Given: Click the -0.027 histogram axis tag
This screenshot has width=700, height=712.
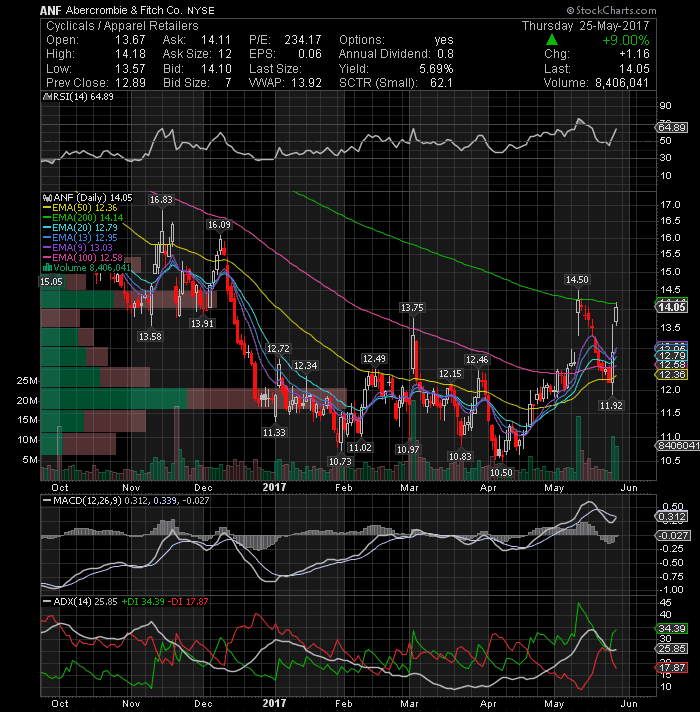Looking at the screenshot, I should point(673,536).
